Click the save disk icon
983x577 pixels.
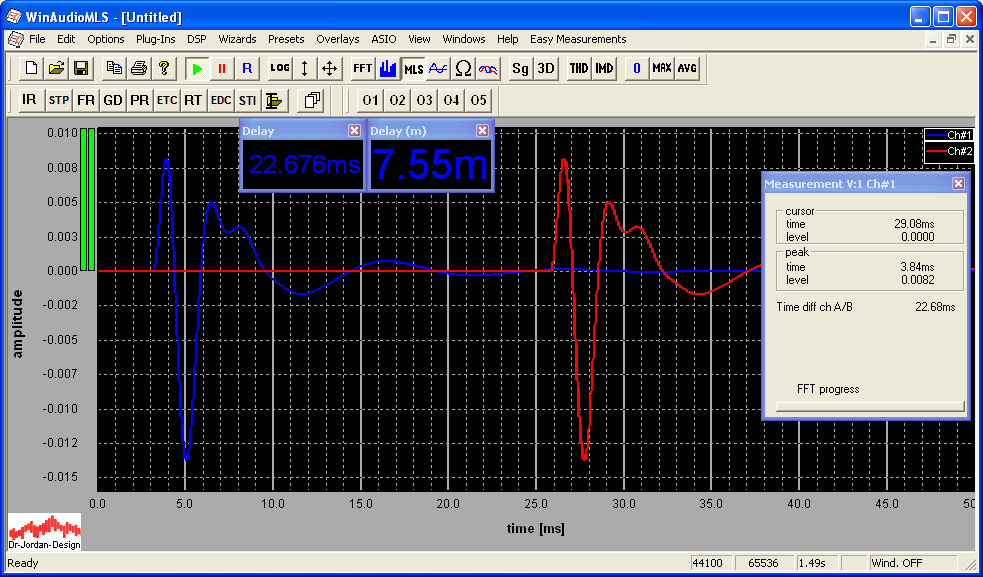pos(81,68)
